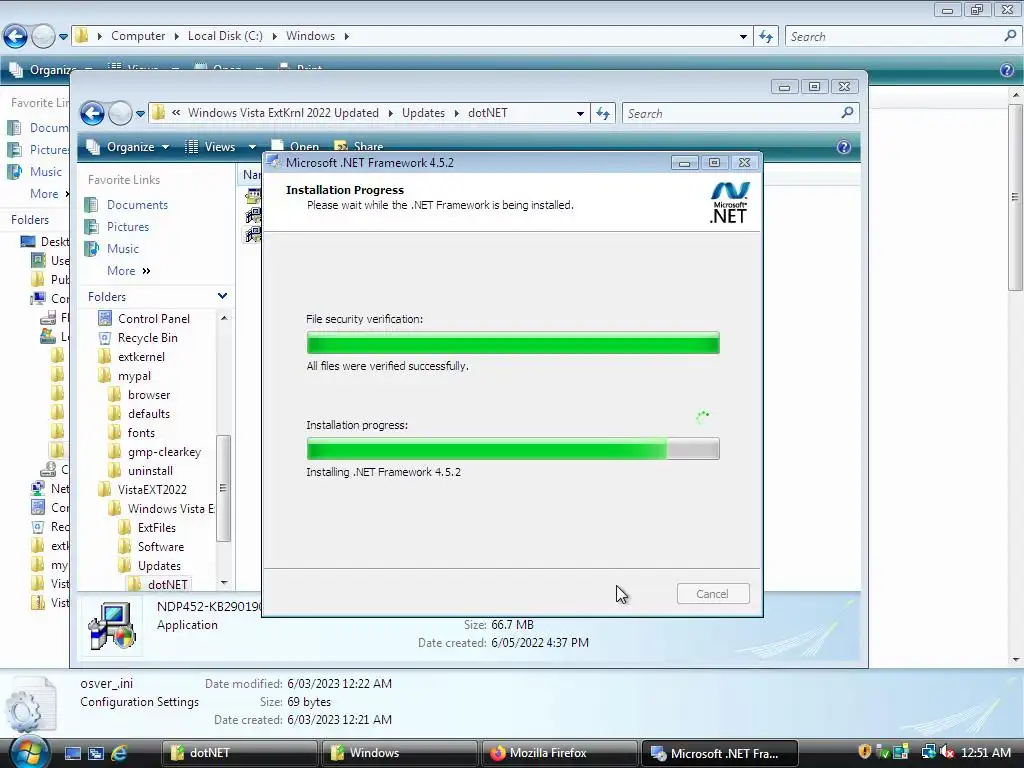Go back in the Windows folder window
The image size is (1024, 768).
tap(15, 37)
